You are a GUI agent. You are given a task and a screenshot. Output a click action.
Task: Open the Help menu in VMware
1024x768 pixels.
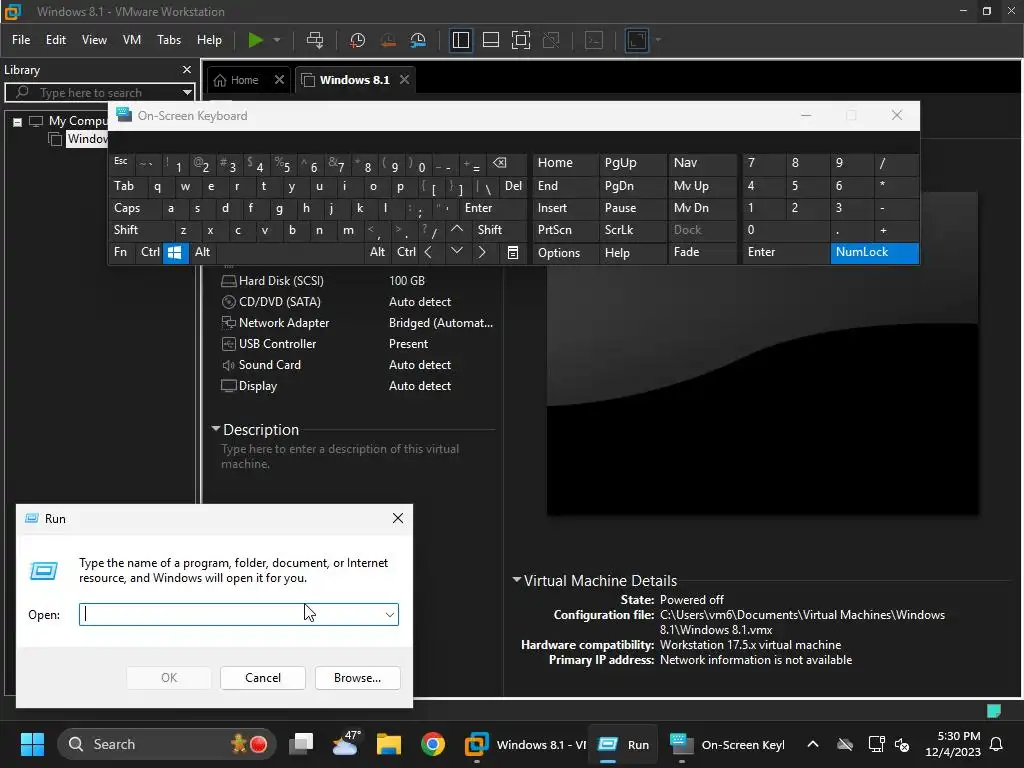pos(210,40)
